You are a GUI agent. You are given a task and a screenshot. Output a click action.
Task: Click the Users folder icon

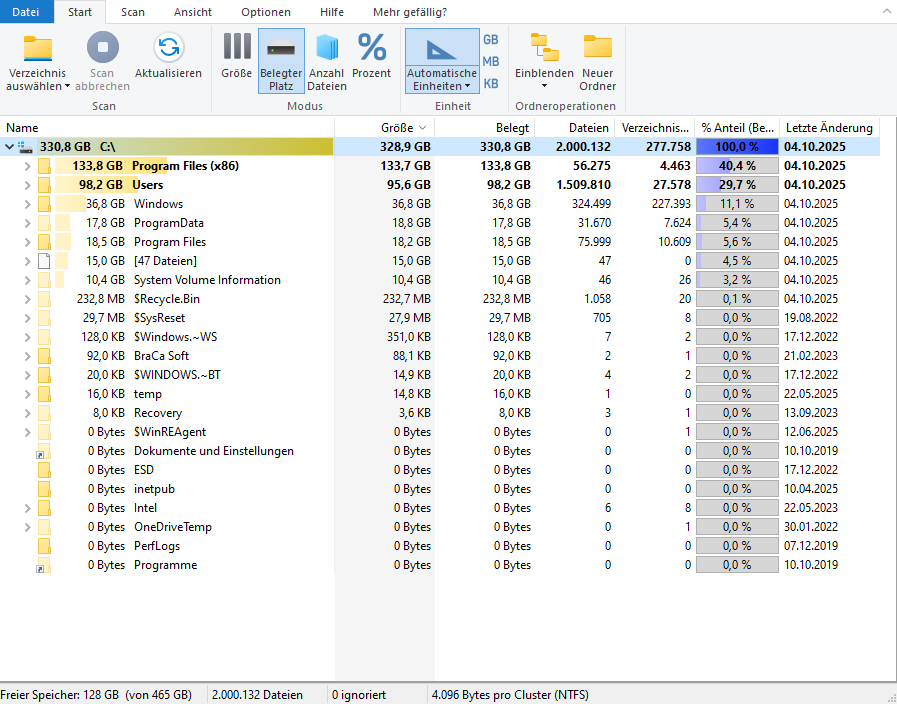(x=44, y=185)
